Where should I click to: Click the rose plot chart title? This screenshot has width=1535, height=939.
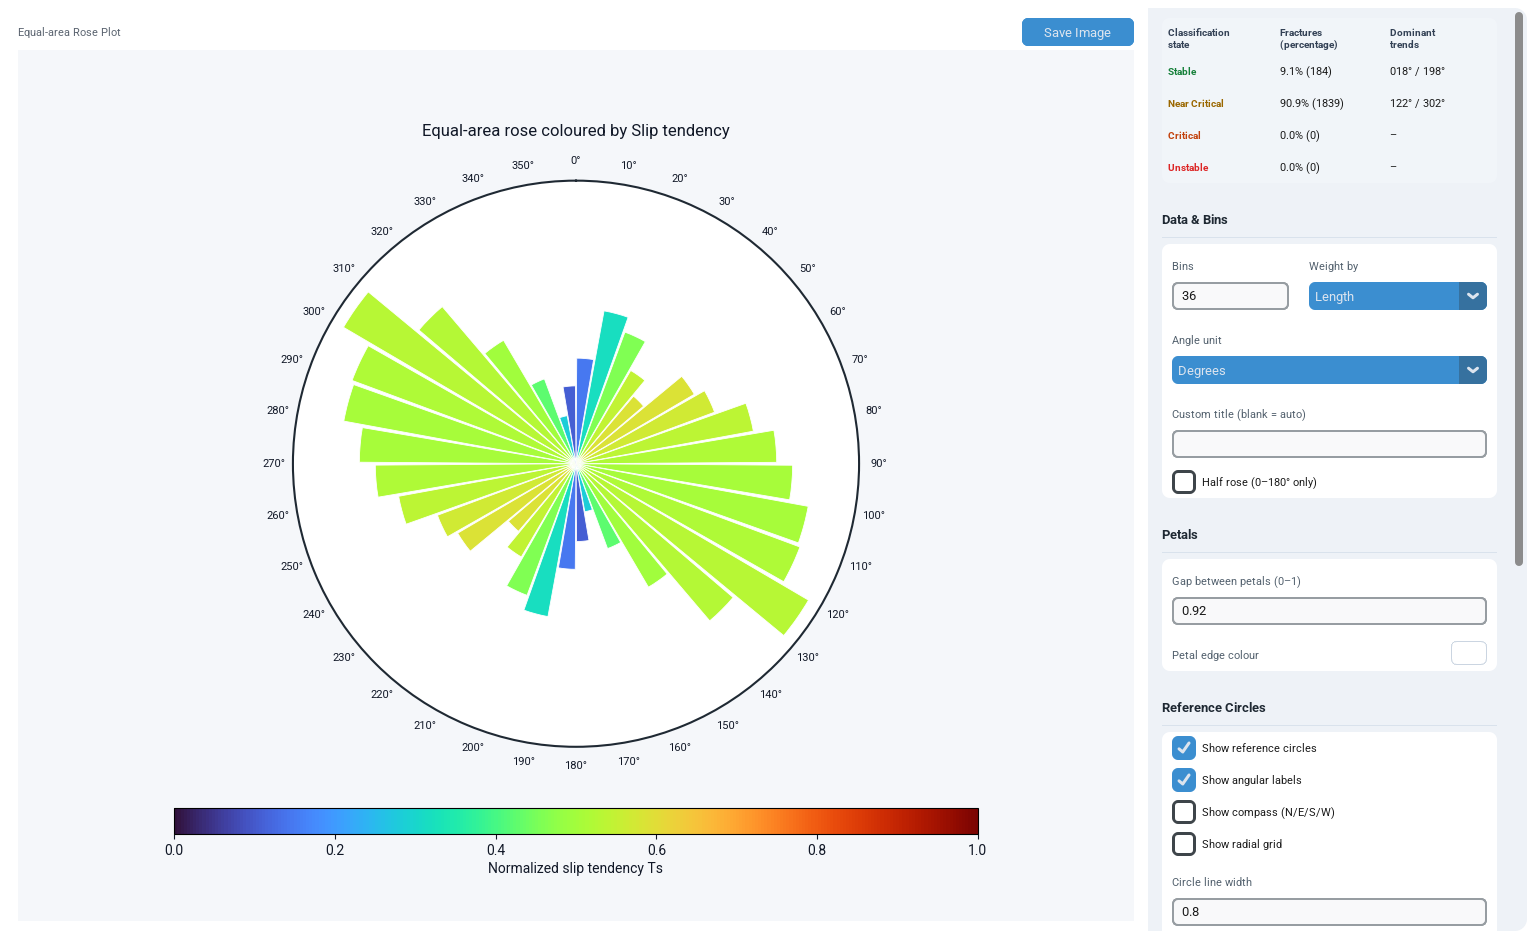point(576,131)
